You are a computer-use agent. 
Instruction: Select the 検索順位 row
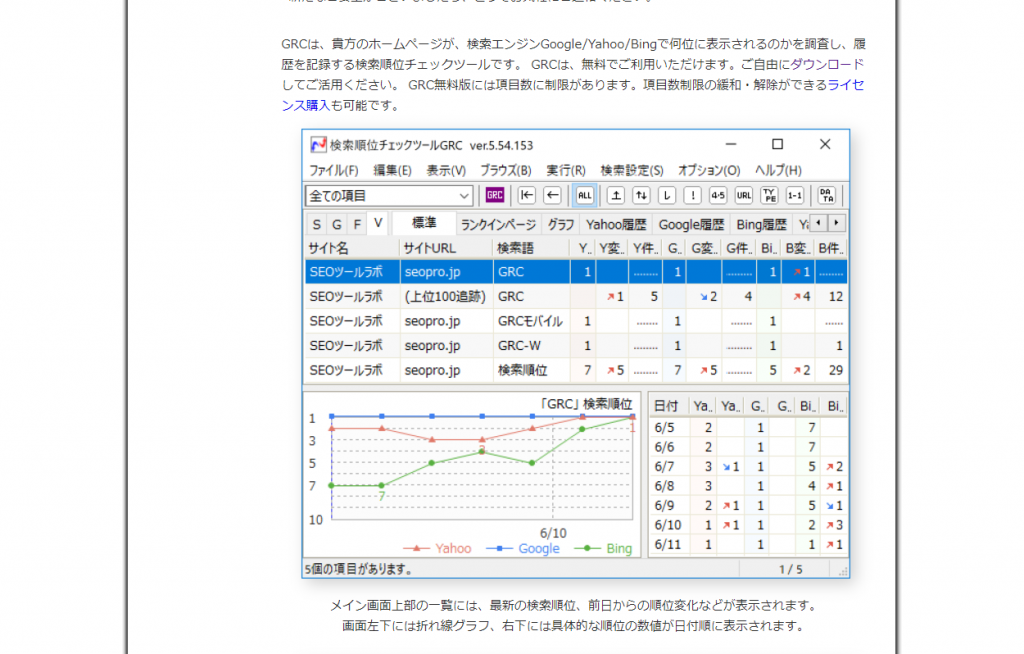tap(576, 370)
